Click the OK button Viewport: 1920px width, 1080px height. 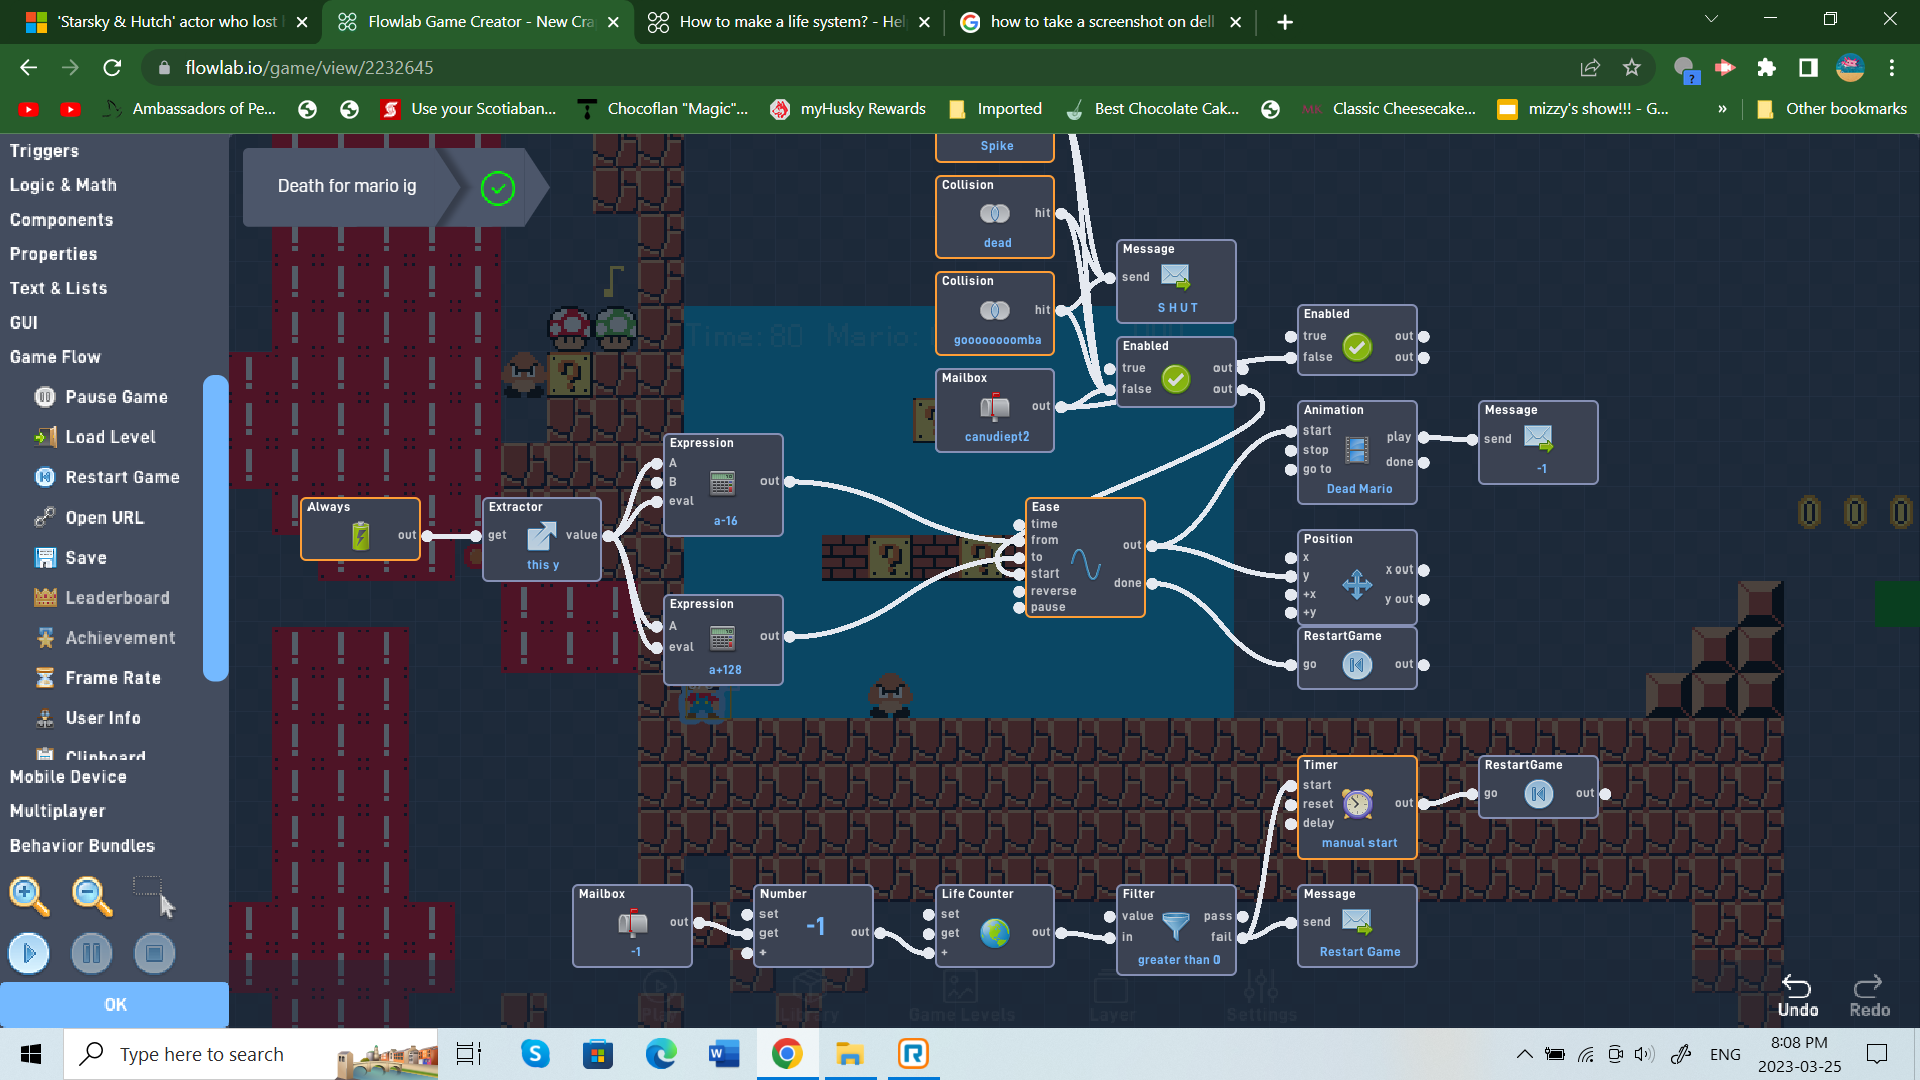(x=114, y=1004)
